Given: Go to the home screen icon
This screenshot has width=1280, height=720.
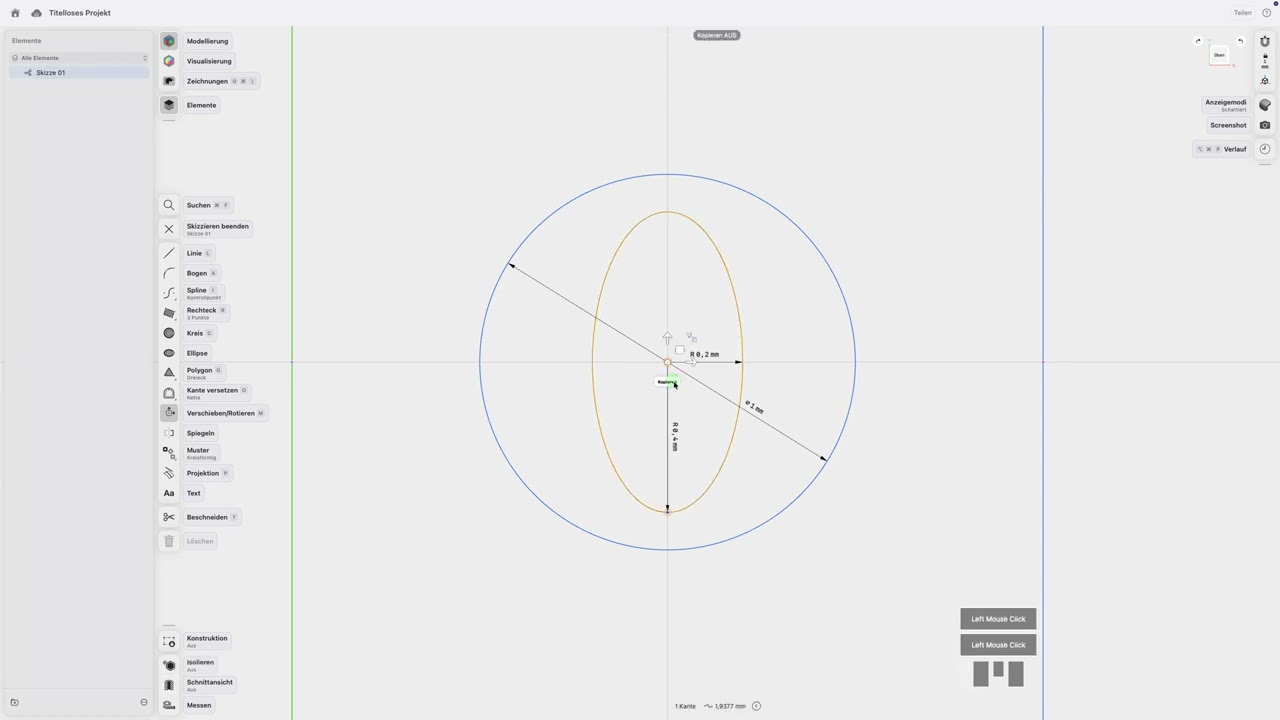Looking at the screenshot, I should coord(15,13).
